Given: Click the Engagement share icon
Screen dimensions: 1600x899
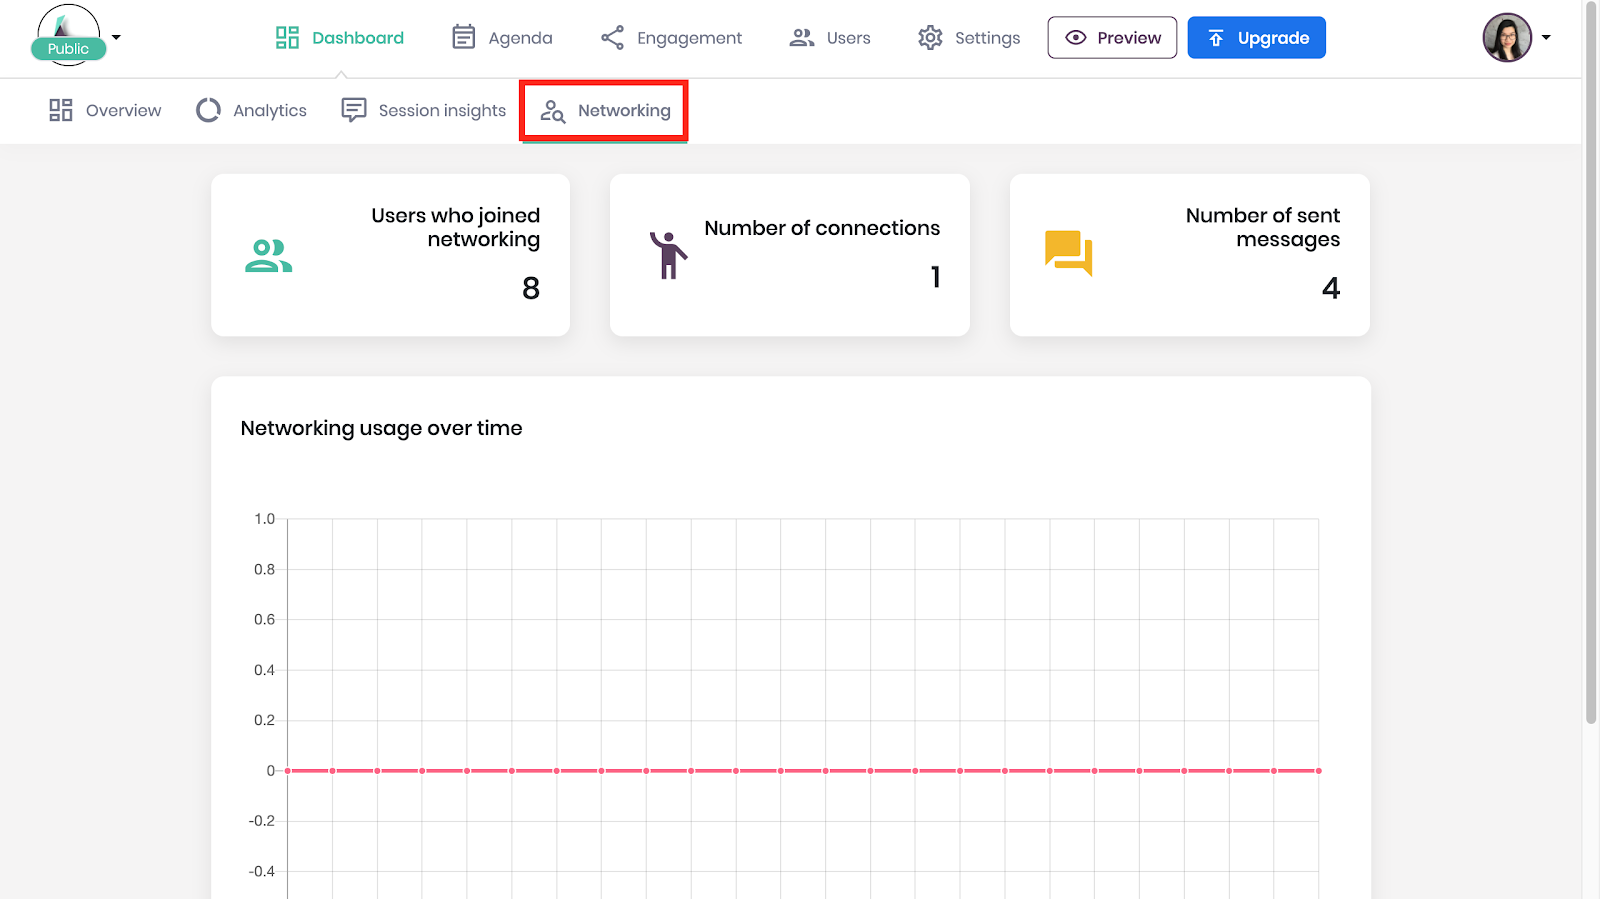Looking at the screenshot, I should click(x=612, y=38).
